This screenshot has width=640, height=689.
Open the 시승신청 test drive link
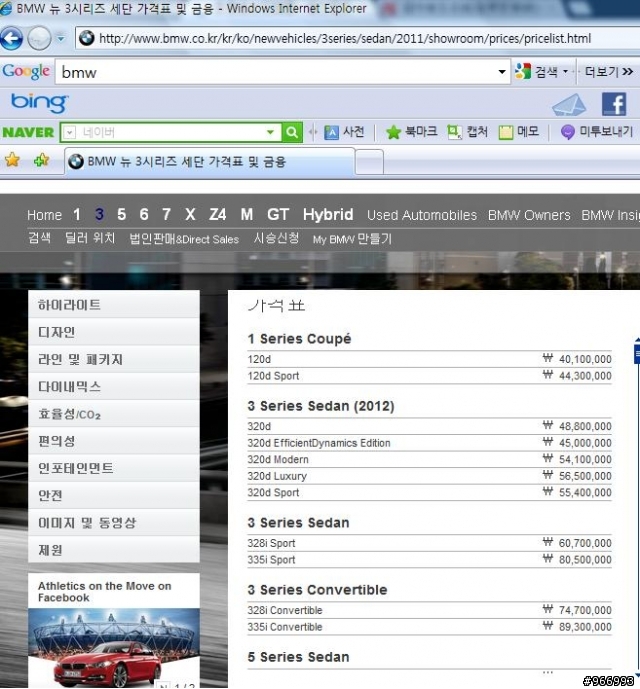[x=276, y=238]
